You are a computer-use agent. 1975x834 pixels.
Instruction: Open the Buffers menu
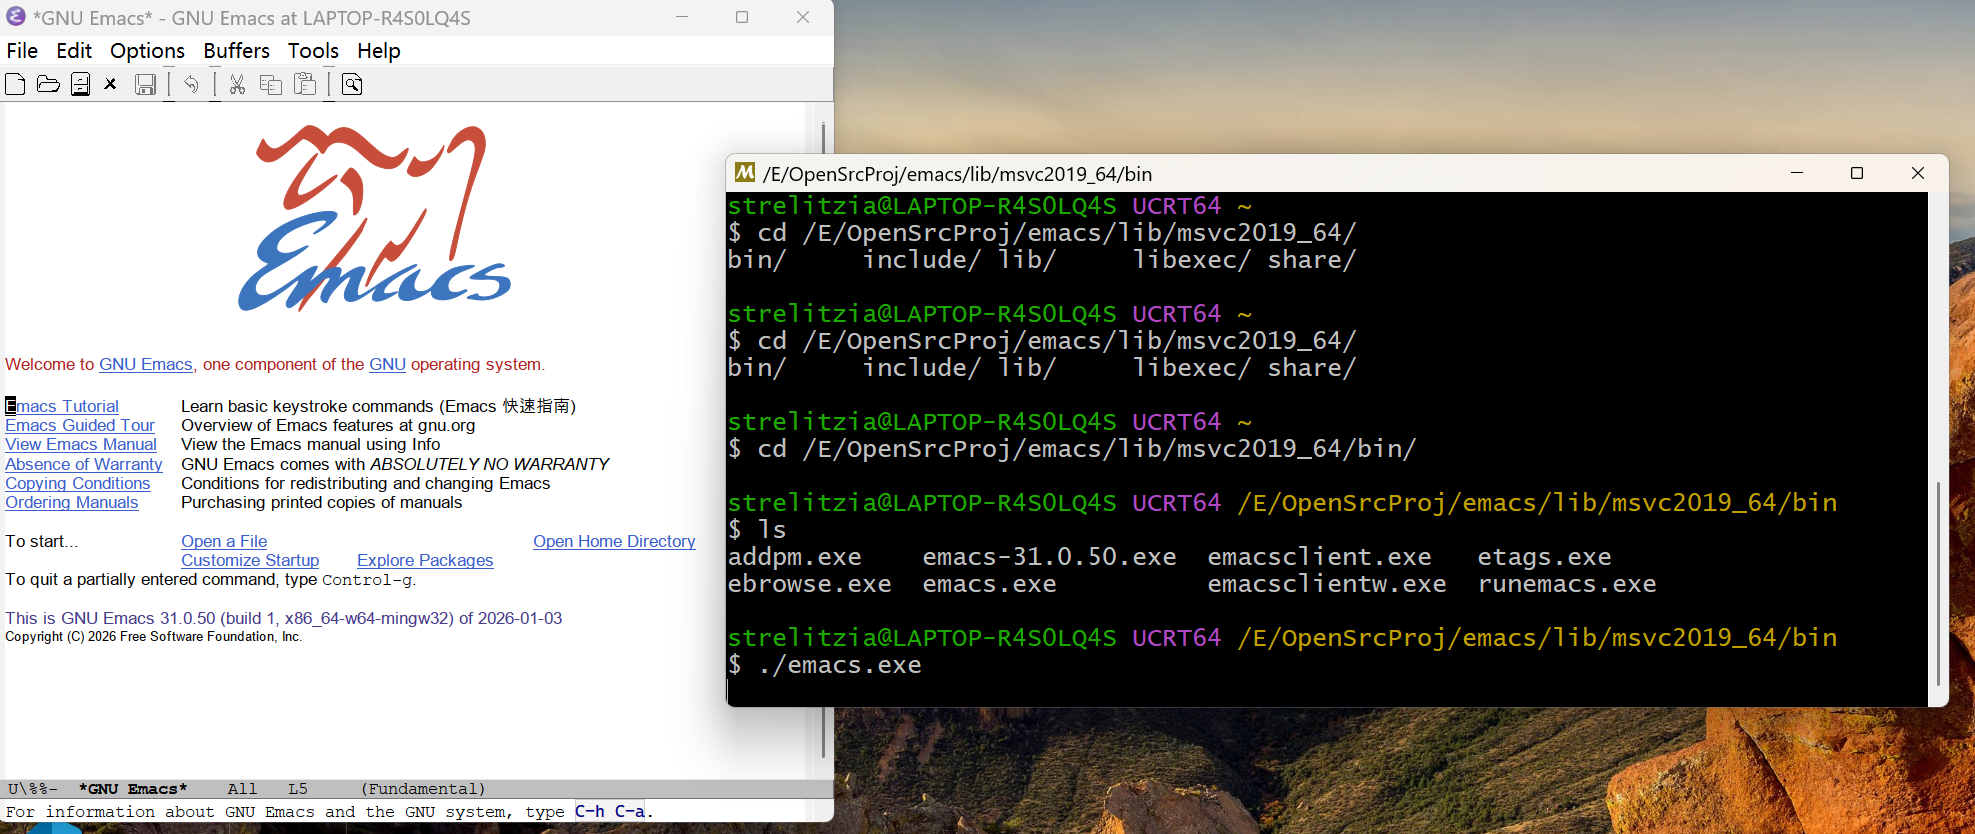tap(236, 51)
